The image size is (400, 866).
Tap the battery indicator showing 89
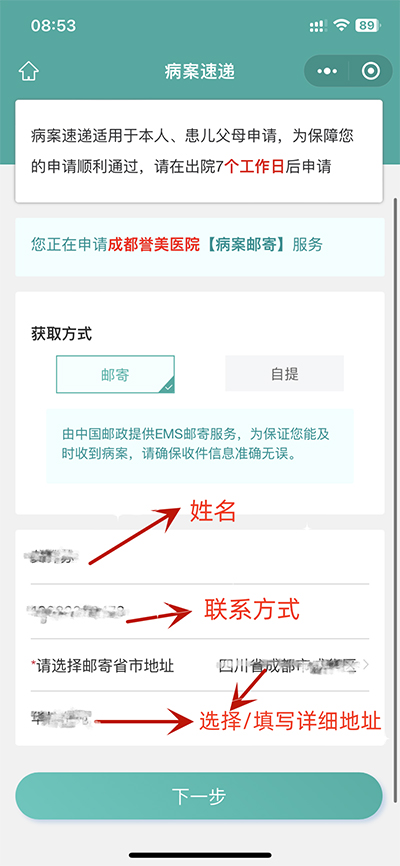pyautogui.click(x=366, y=25)
